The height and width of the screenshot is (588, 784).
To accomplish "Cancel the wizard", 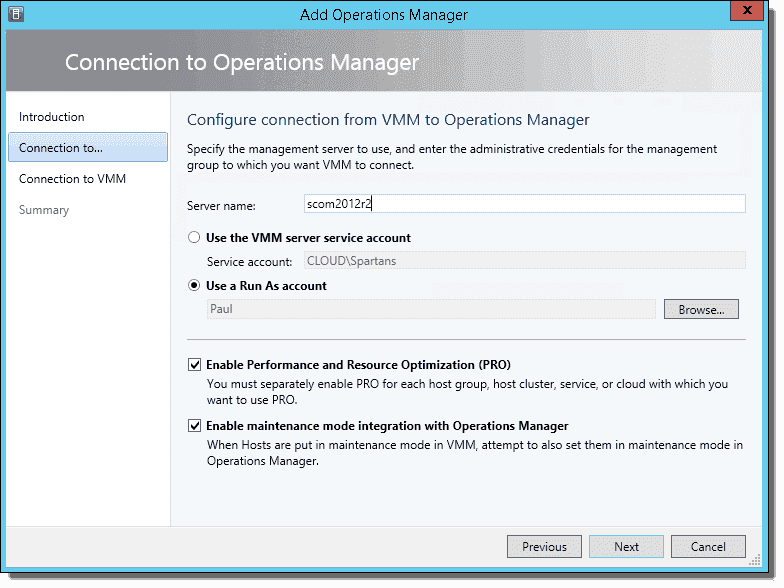I will coord(708,546).
